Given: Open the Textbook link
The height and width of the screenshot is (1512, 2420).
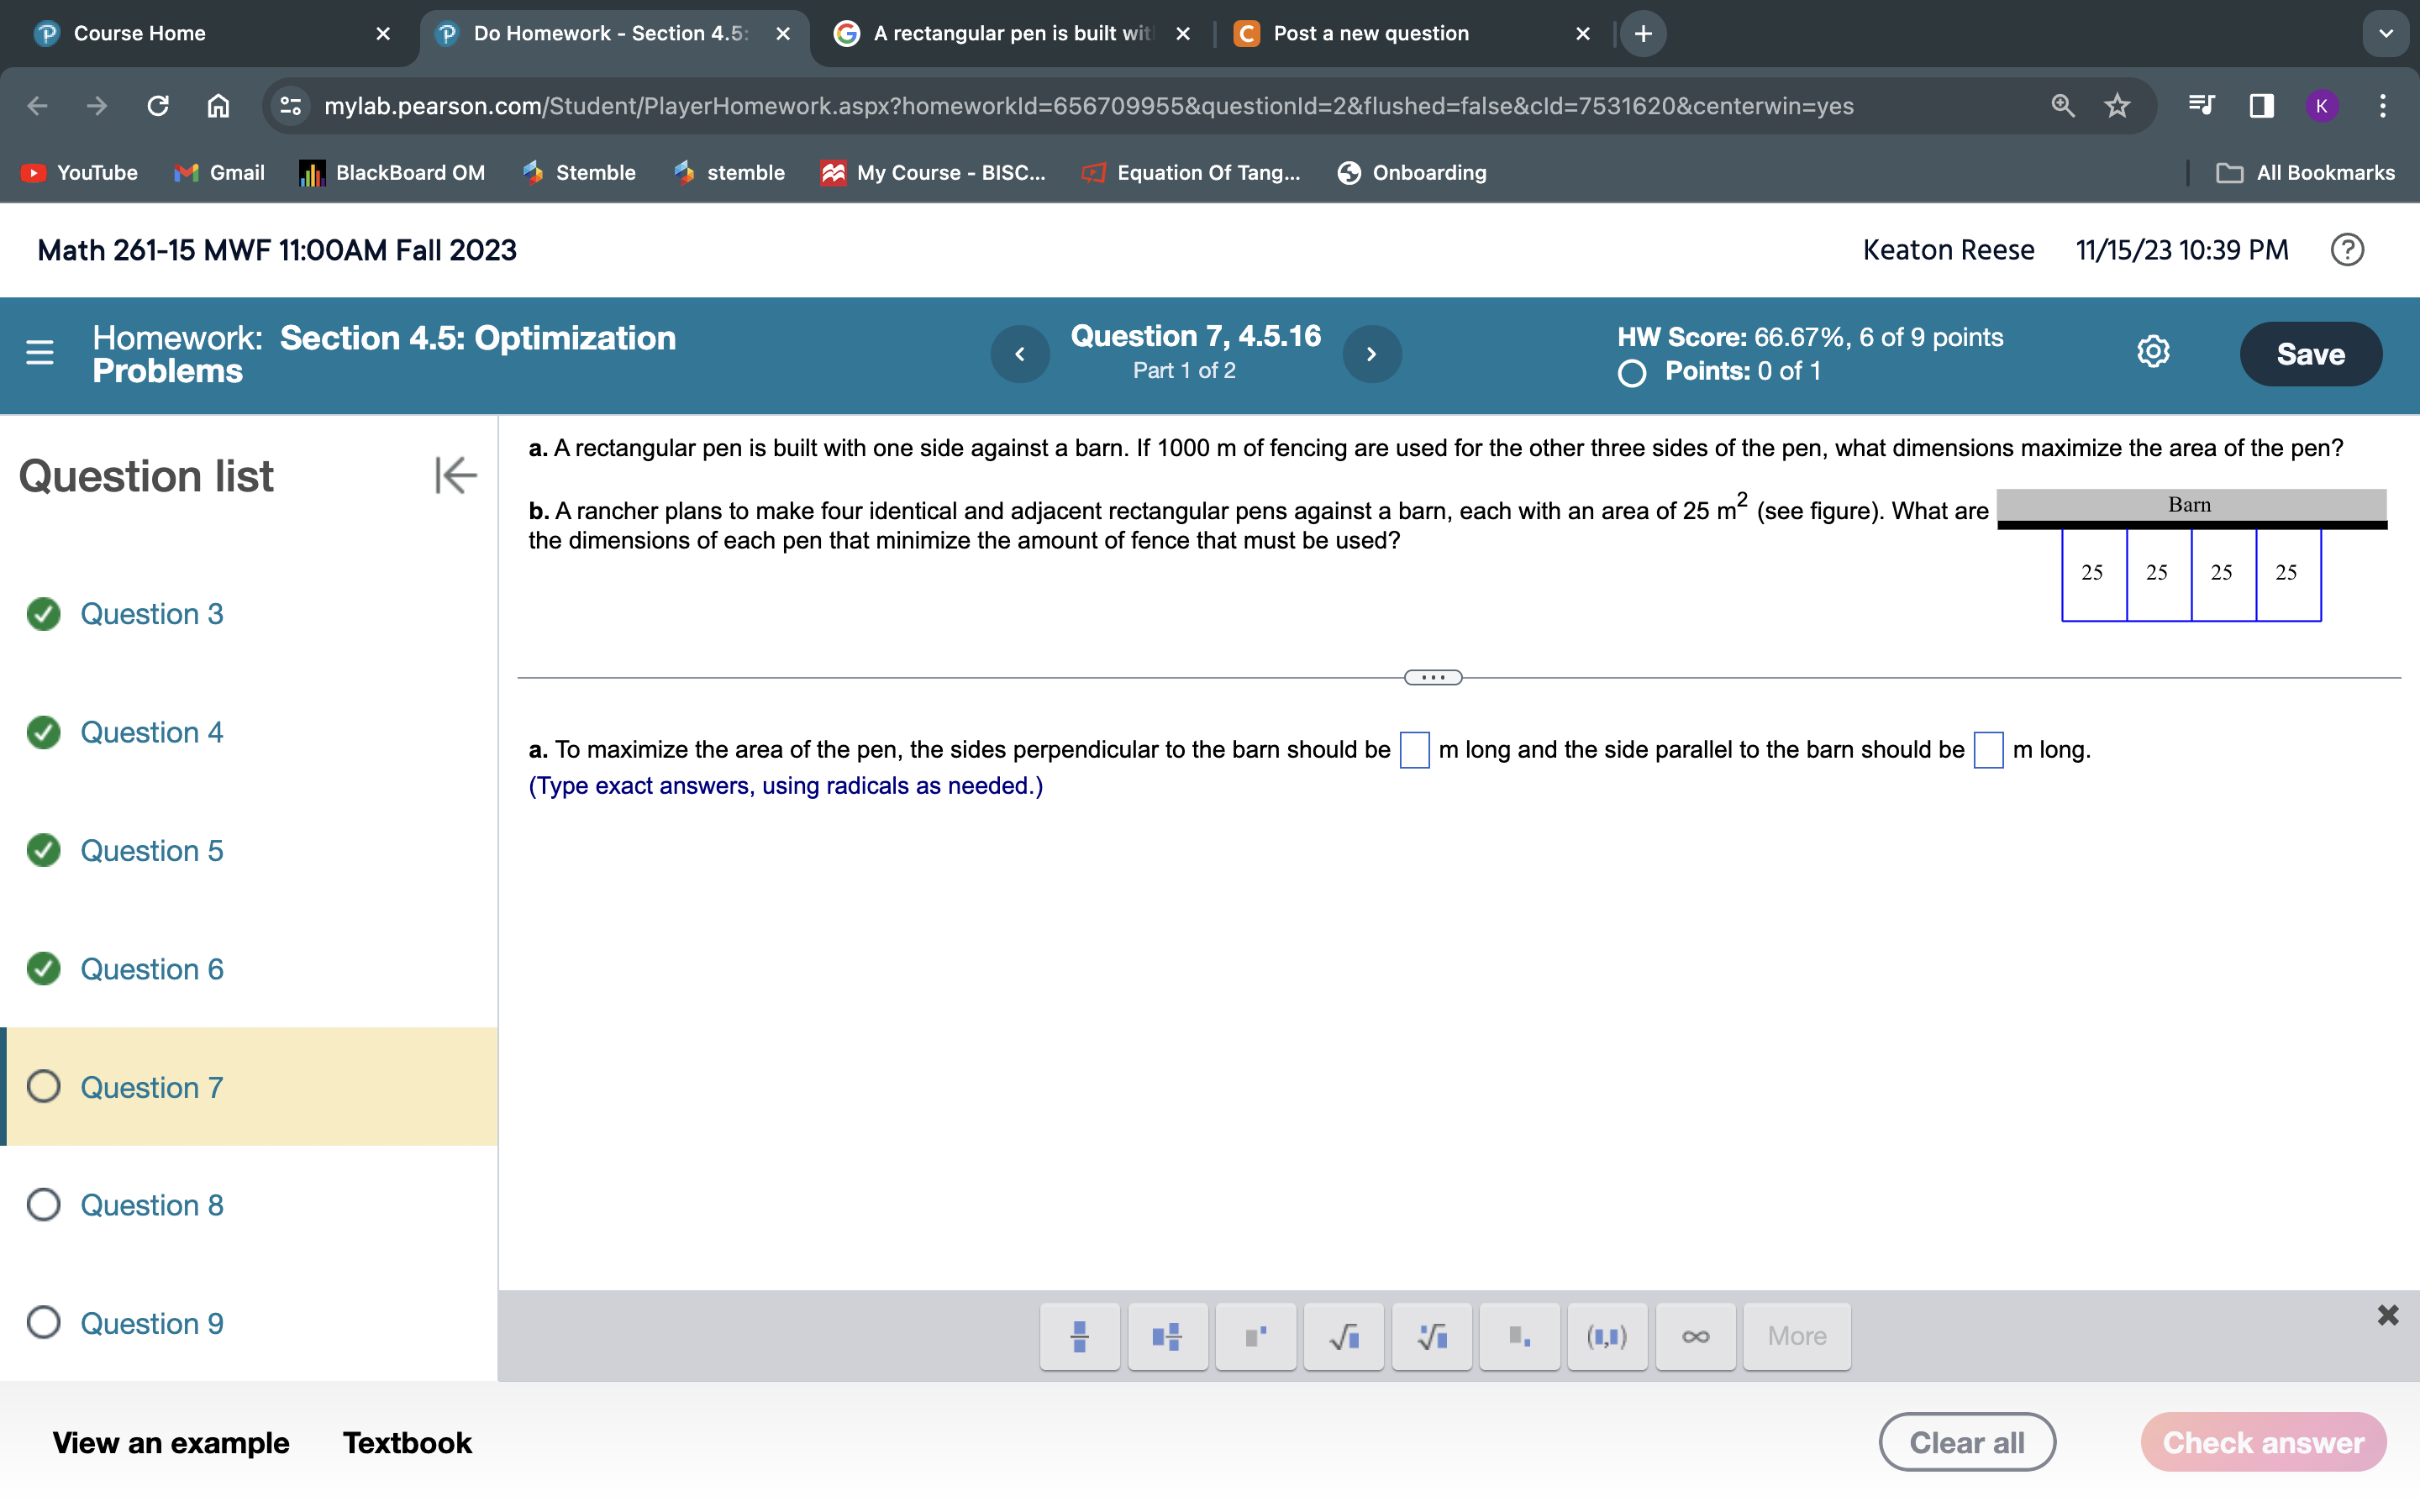Looking at the screenshot, I should 406,1441.
